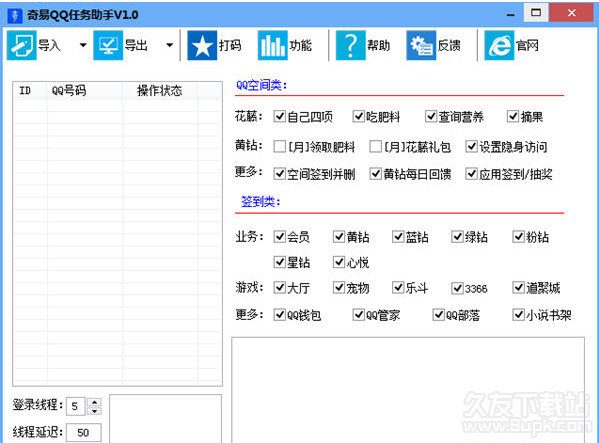Click 操作状态 column header

point(160,91)
